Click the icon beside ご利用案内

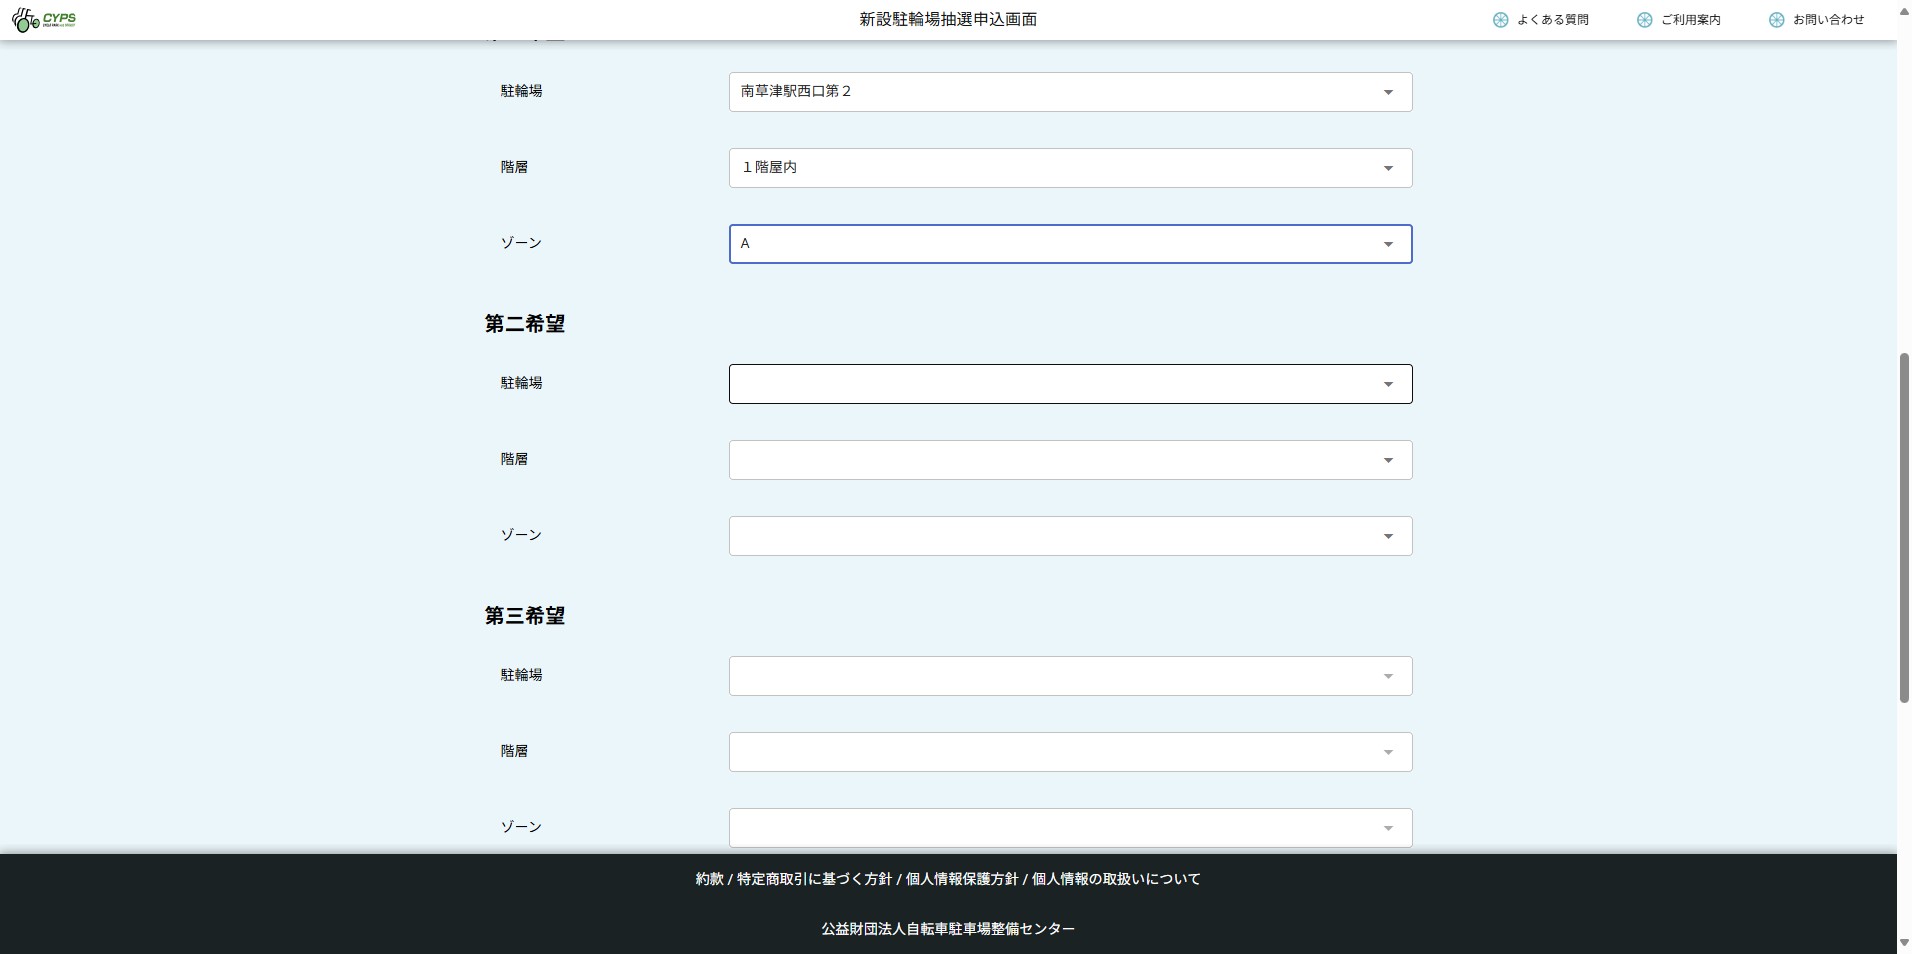coord(1644,20)
